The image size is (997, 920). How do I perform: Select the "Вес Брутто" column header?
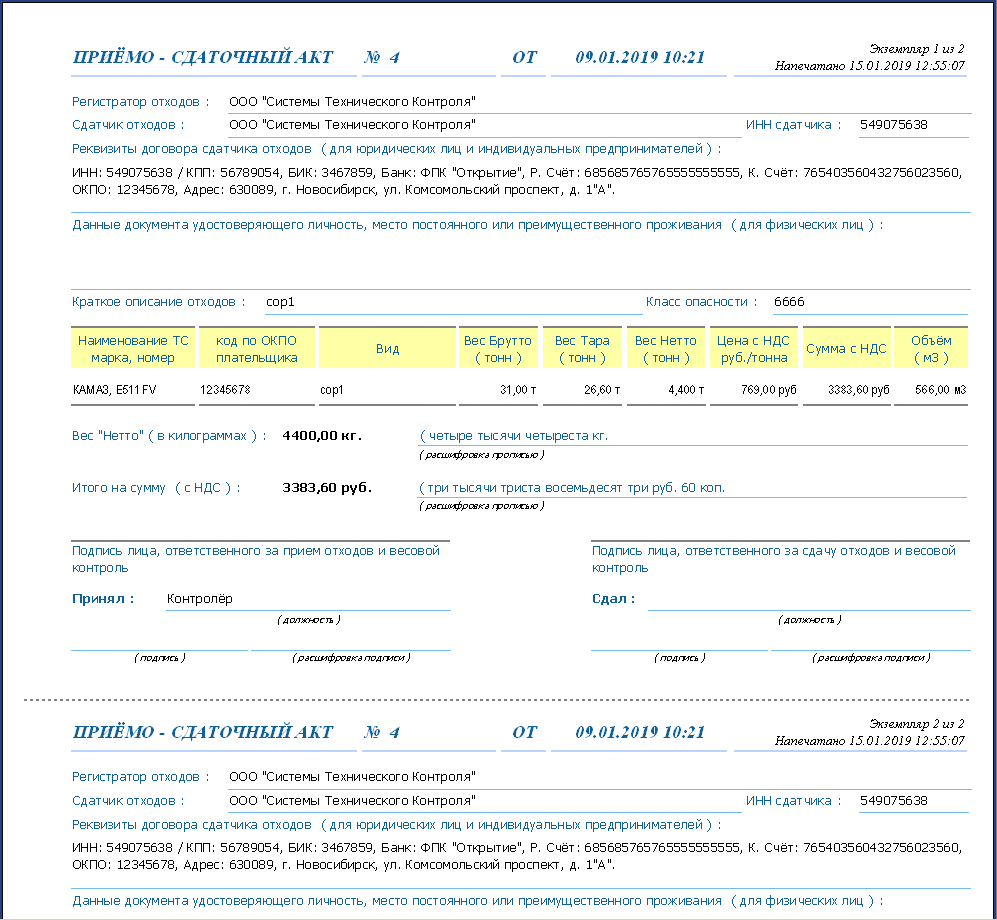[x=498, y=349]
